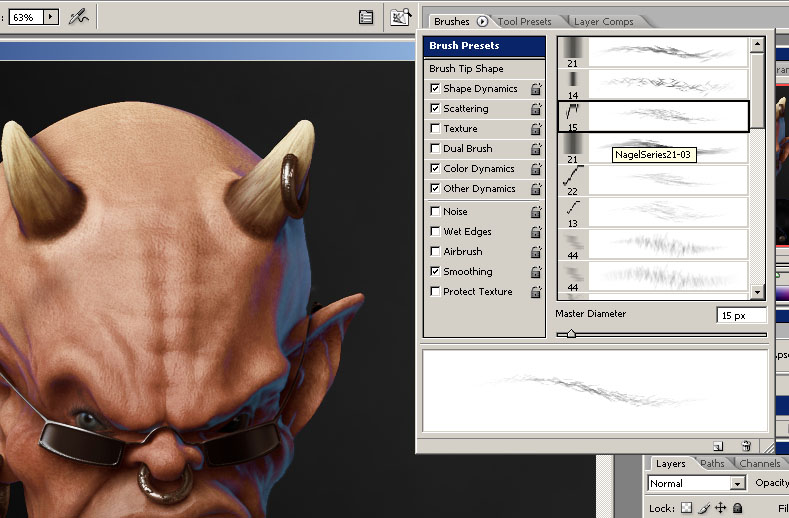Adjust the Master Diameter slider handle
This screenshot has width=789, height=518.
click(x=571, y=334)
